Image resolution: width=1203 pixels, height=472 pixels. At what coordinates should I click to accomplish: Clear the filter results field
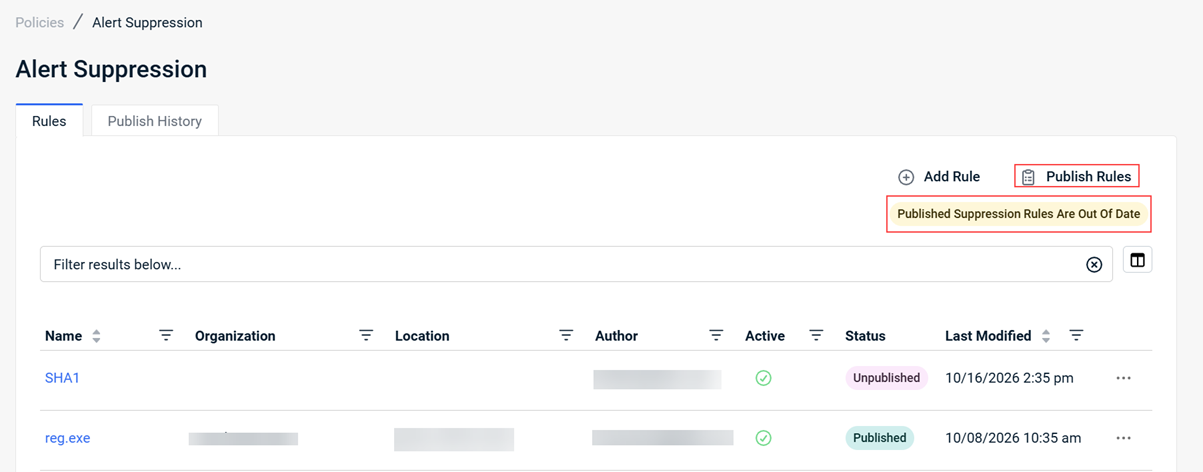point(1094,265)
